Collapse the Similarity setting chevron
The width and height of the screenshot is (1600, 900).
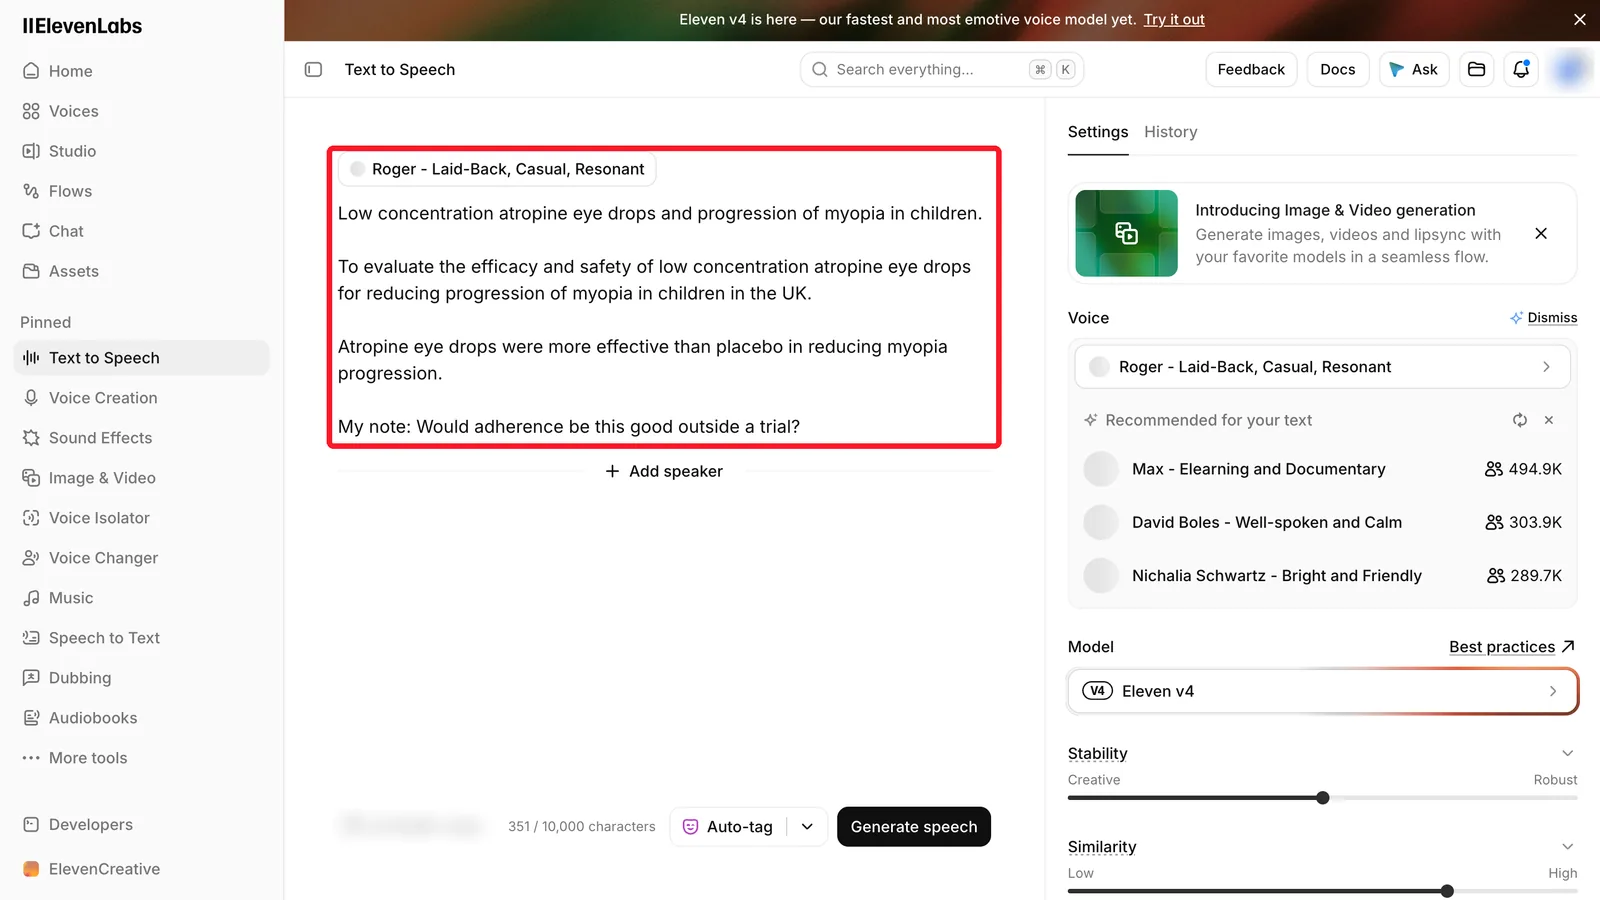pos(1567,847)
